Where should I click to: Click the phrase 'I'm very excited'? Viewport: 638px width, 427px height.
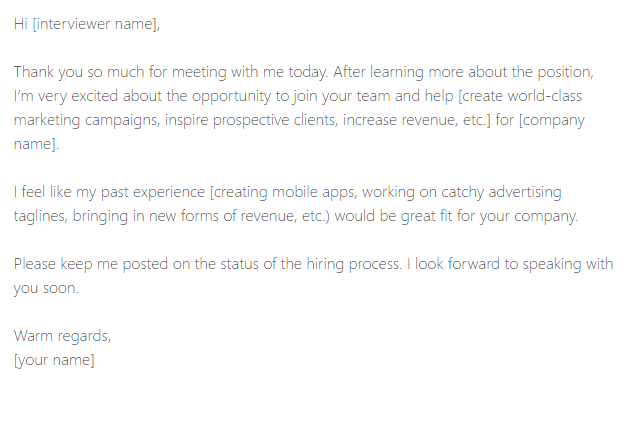coord(66,96)
